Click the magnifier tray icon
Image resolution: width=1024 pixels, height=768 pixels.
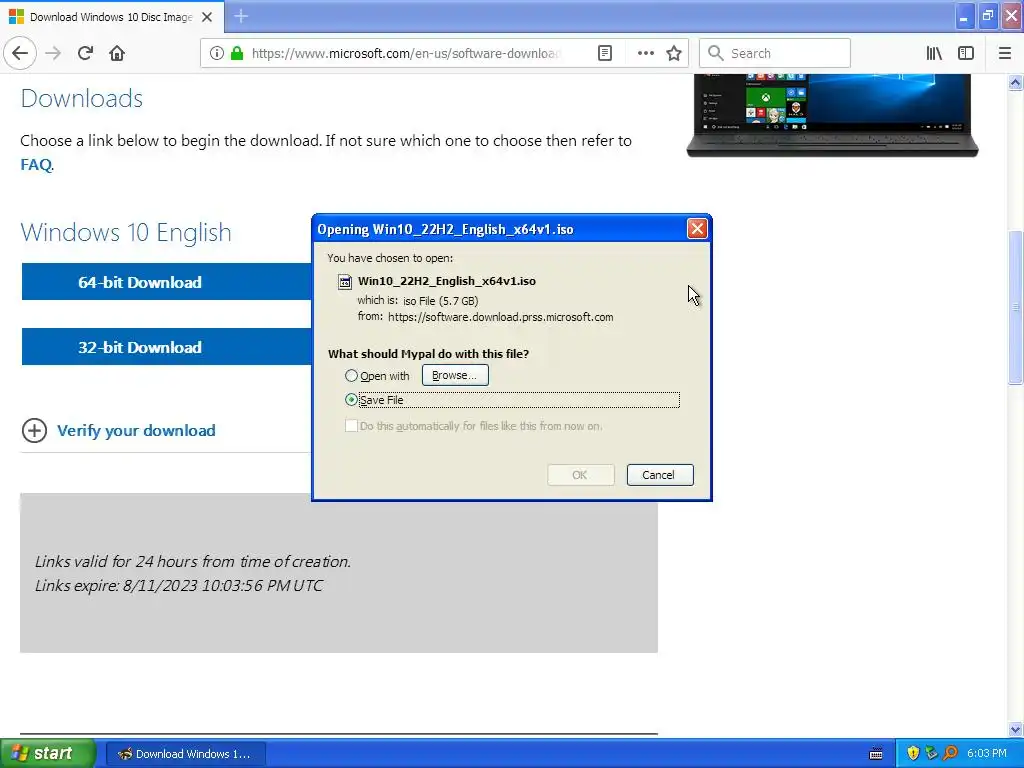950,754
